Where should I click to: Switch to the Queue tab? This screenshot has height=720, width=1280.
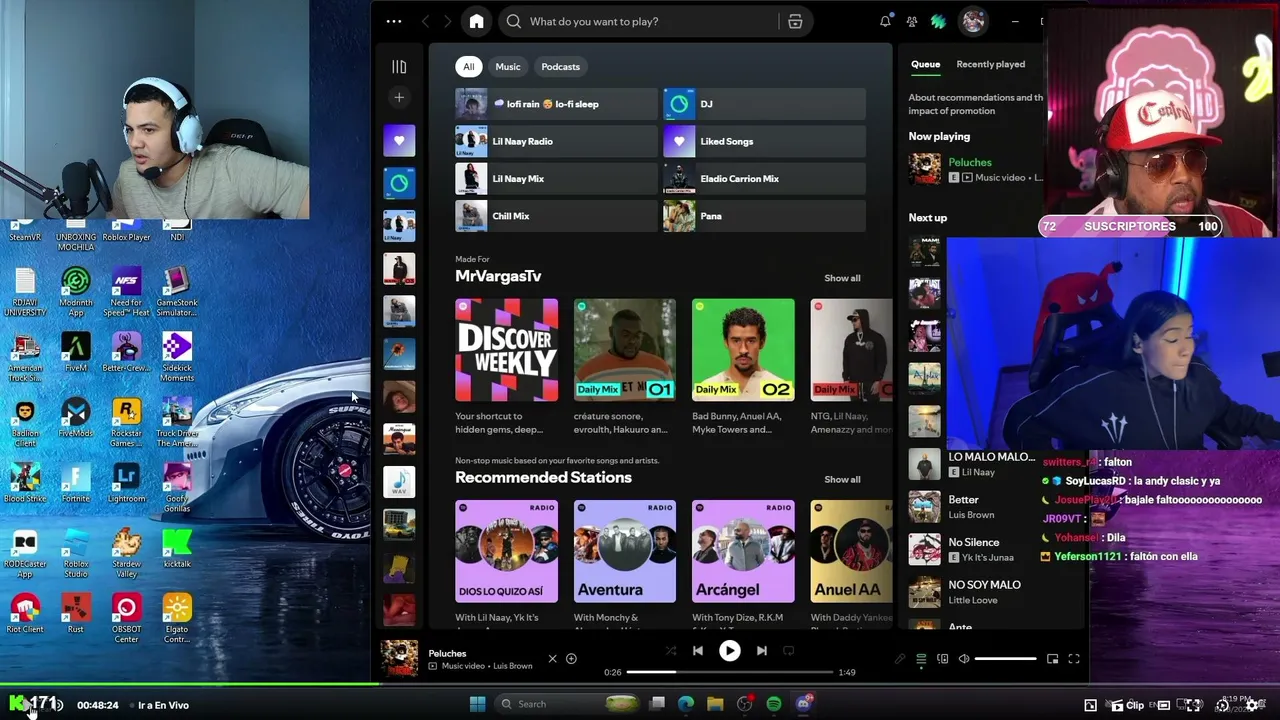(925, 64)
